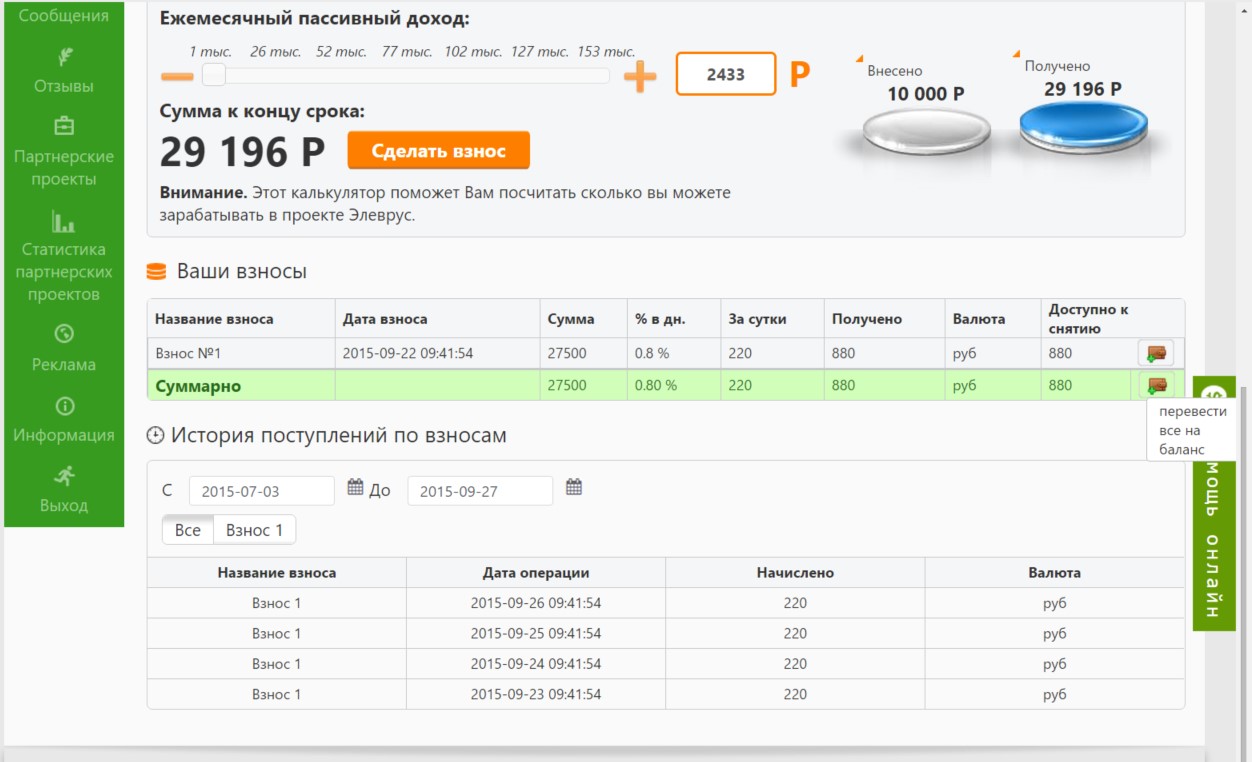The image size is (1252, 762).
Task: Click the date 2015-09-22 09:41:54
Action: point(408,353)
